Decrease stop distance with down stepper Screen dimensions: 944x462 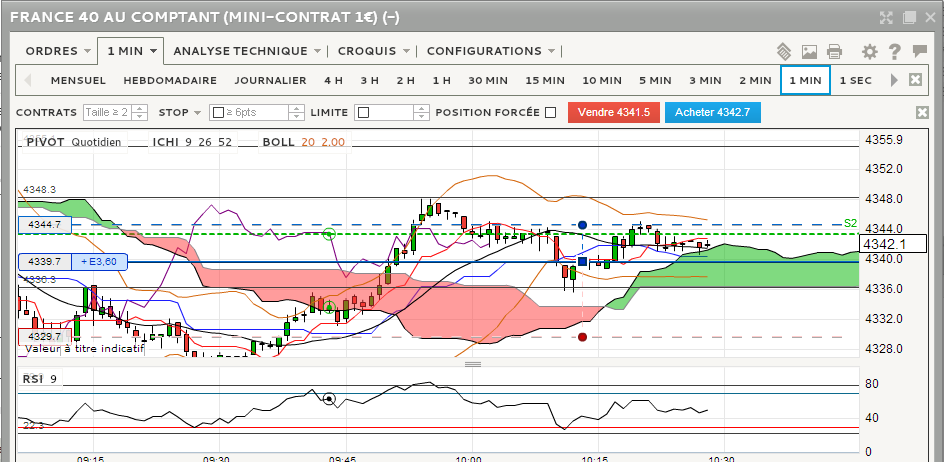[297, 116]
